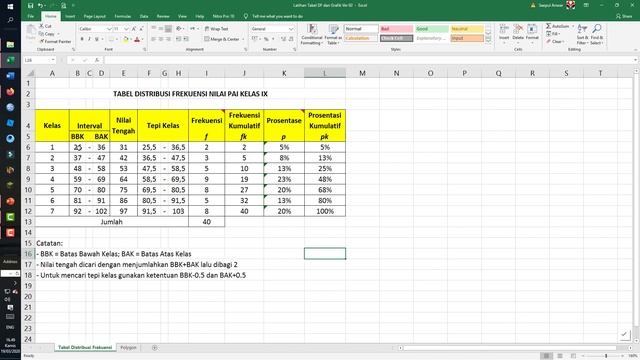Switch to Page Layout view in status bar
The width and height of the screenshot is (640, 360).
(560, 356)
